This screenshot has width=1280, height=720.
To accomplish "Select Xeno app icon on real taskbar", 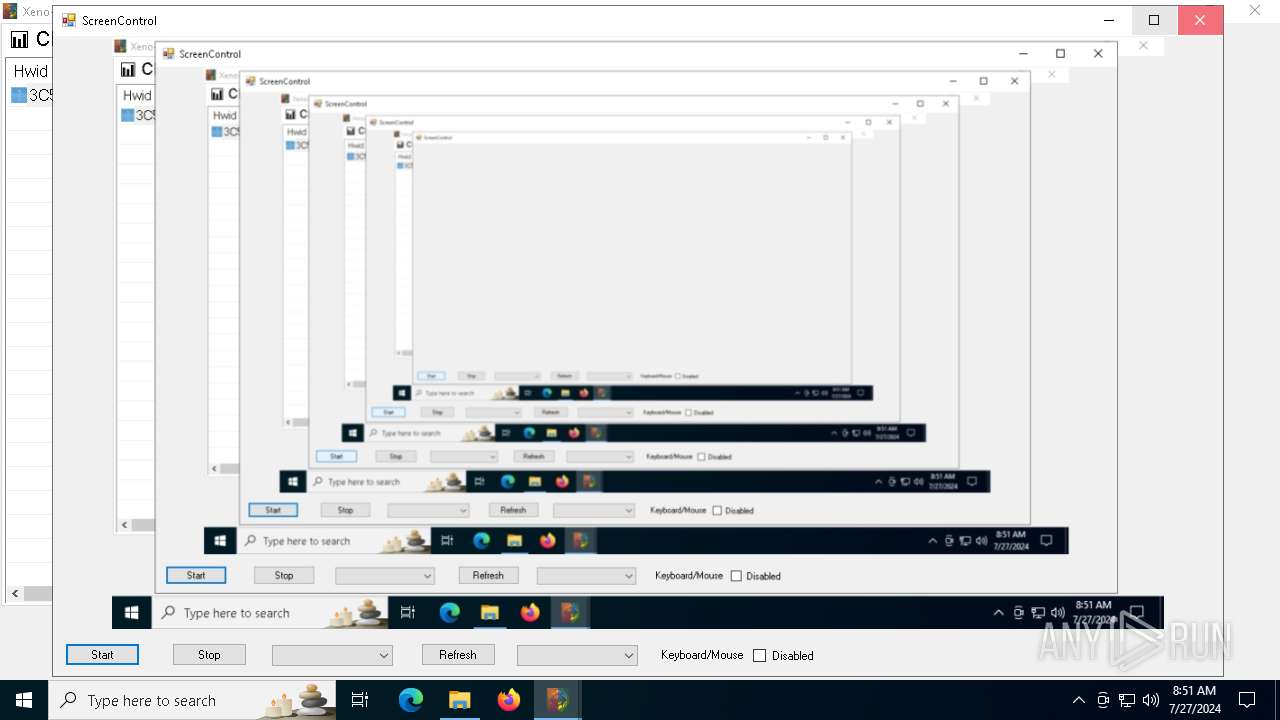I will pyautogui.click(x=557, y=700).
